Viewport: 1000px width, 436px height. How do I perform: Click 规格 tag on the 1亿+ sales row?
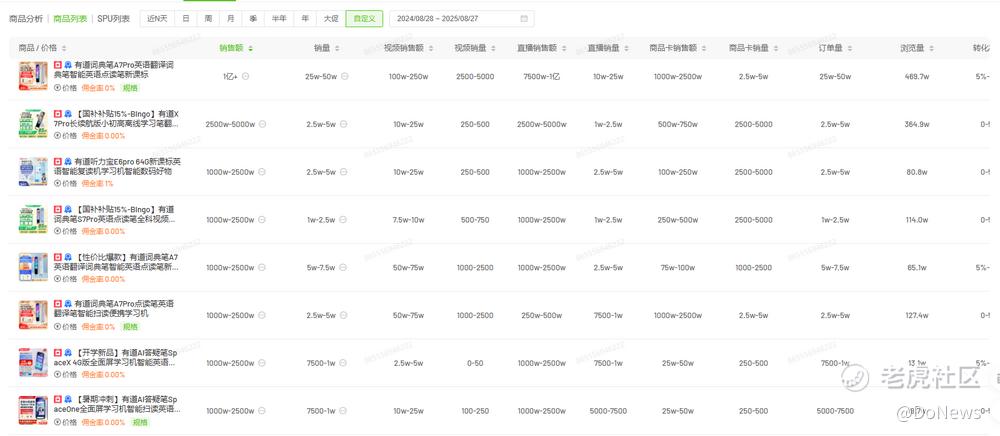[x=130, y=88]
